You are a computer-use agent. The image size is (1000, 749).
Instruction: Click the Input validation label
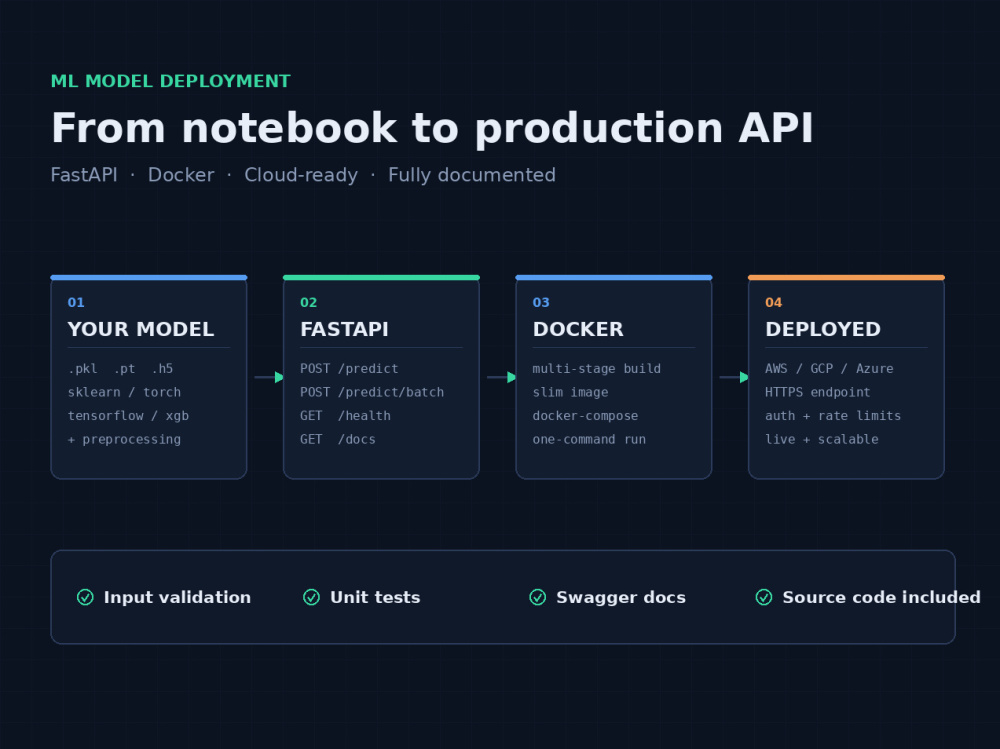tap(177, 597)
